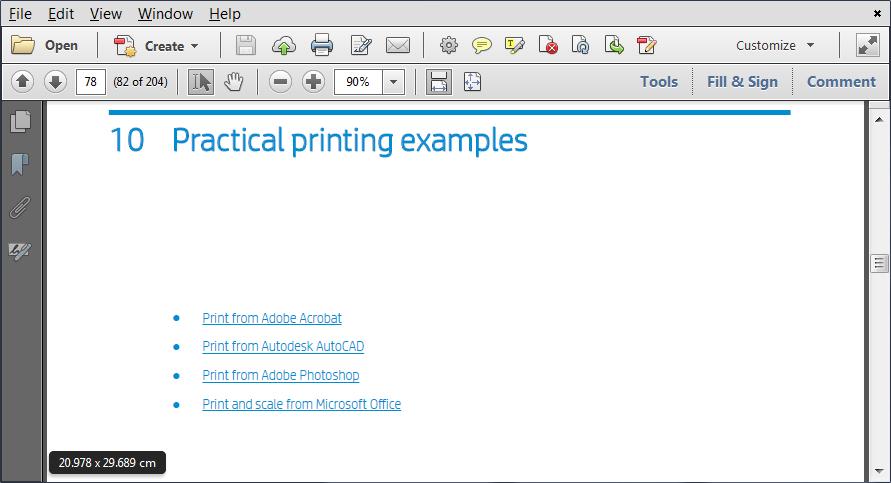
Task: Open the File menu
Action: [20, 14]
